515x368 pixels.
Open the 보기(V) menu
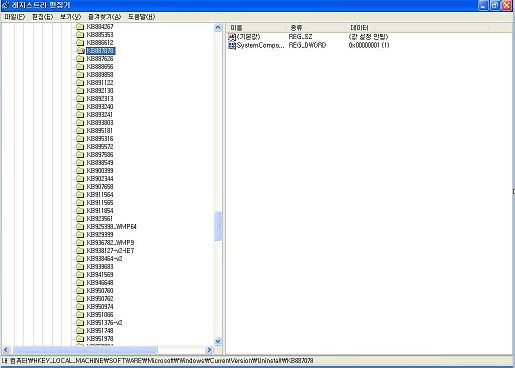pos(70,17)
